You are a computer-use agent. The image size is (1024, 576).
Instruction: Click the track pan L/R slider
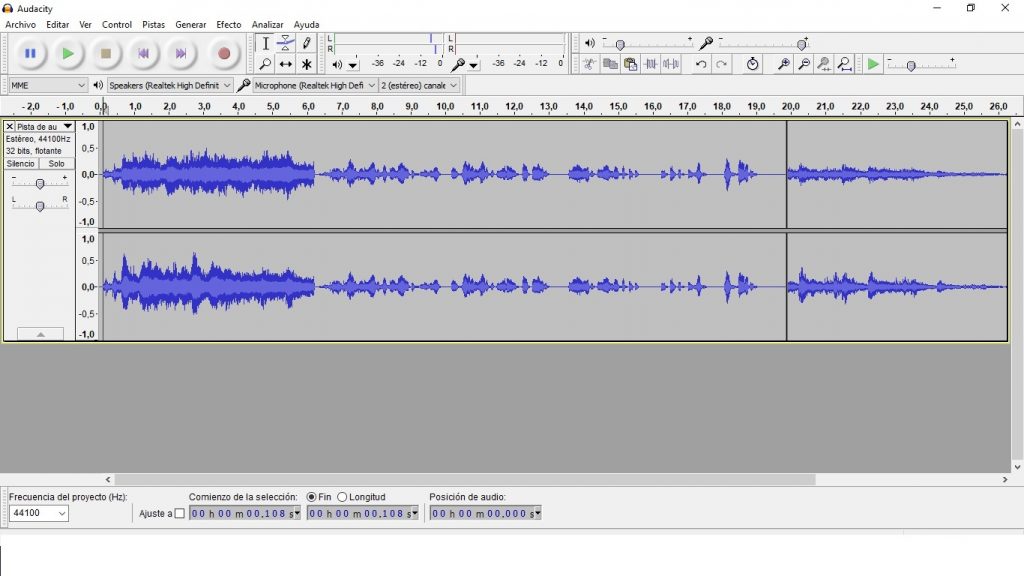tap(39, 206)
